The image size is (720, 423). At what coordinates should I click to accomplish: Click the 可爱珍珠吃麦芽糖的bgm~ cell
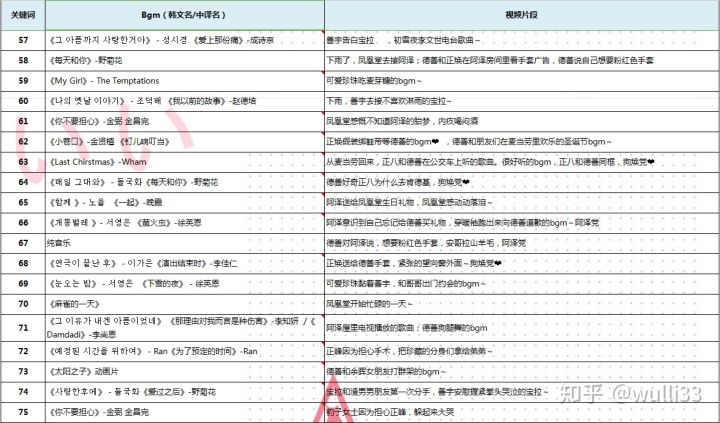(x=522, y=81)
